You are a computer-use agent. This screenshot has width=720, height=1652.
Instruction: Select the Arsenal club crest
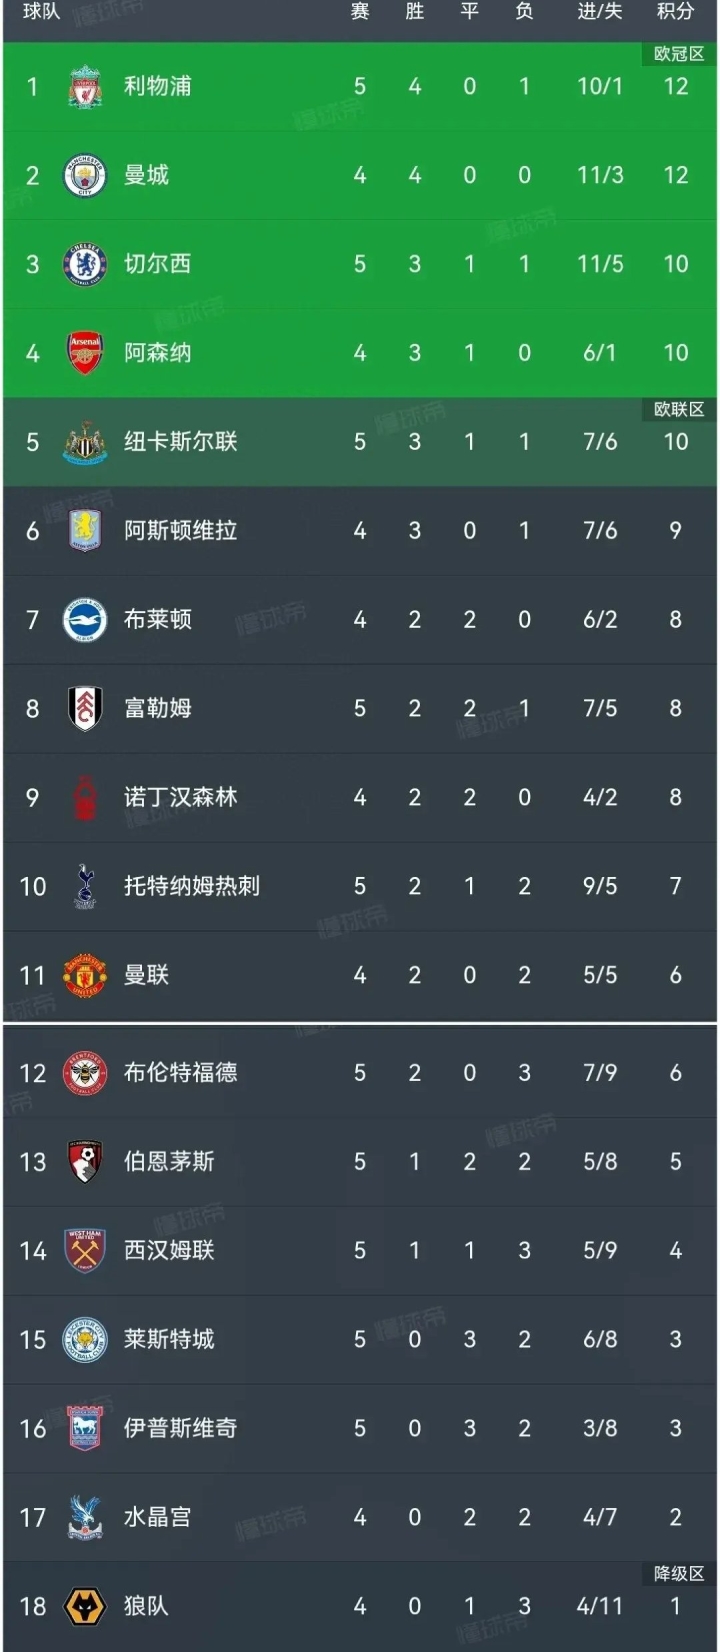[85, 353]
